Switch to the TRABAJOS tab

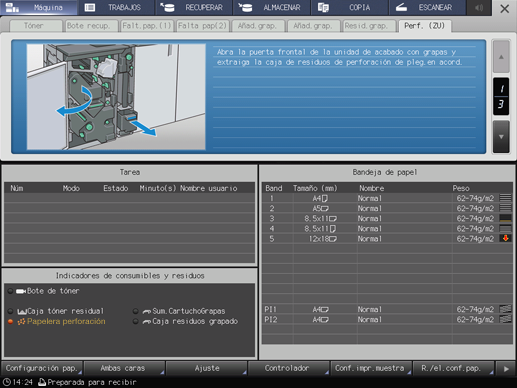coord(116,7)
